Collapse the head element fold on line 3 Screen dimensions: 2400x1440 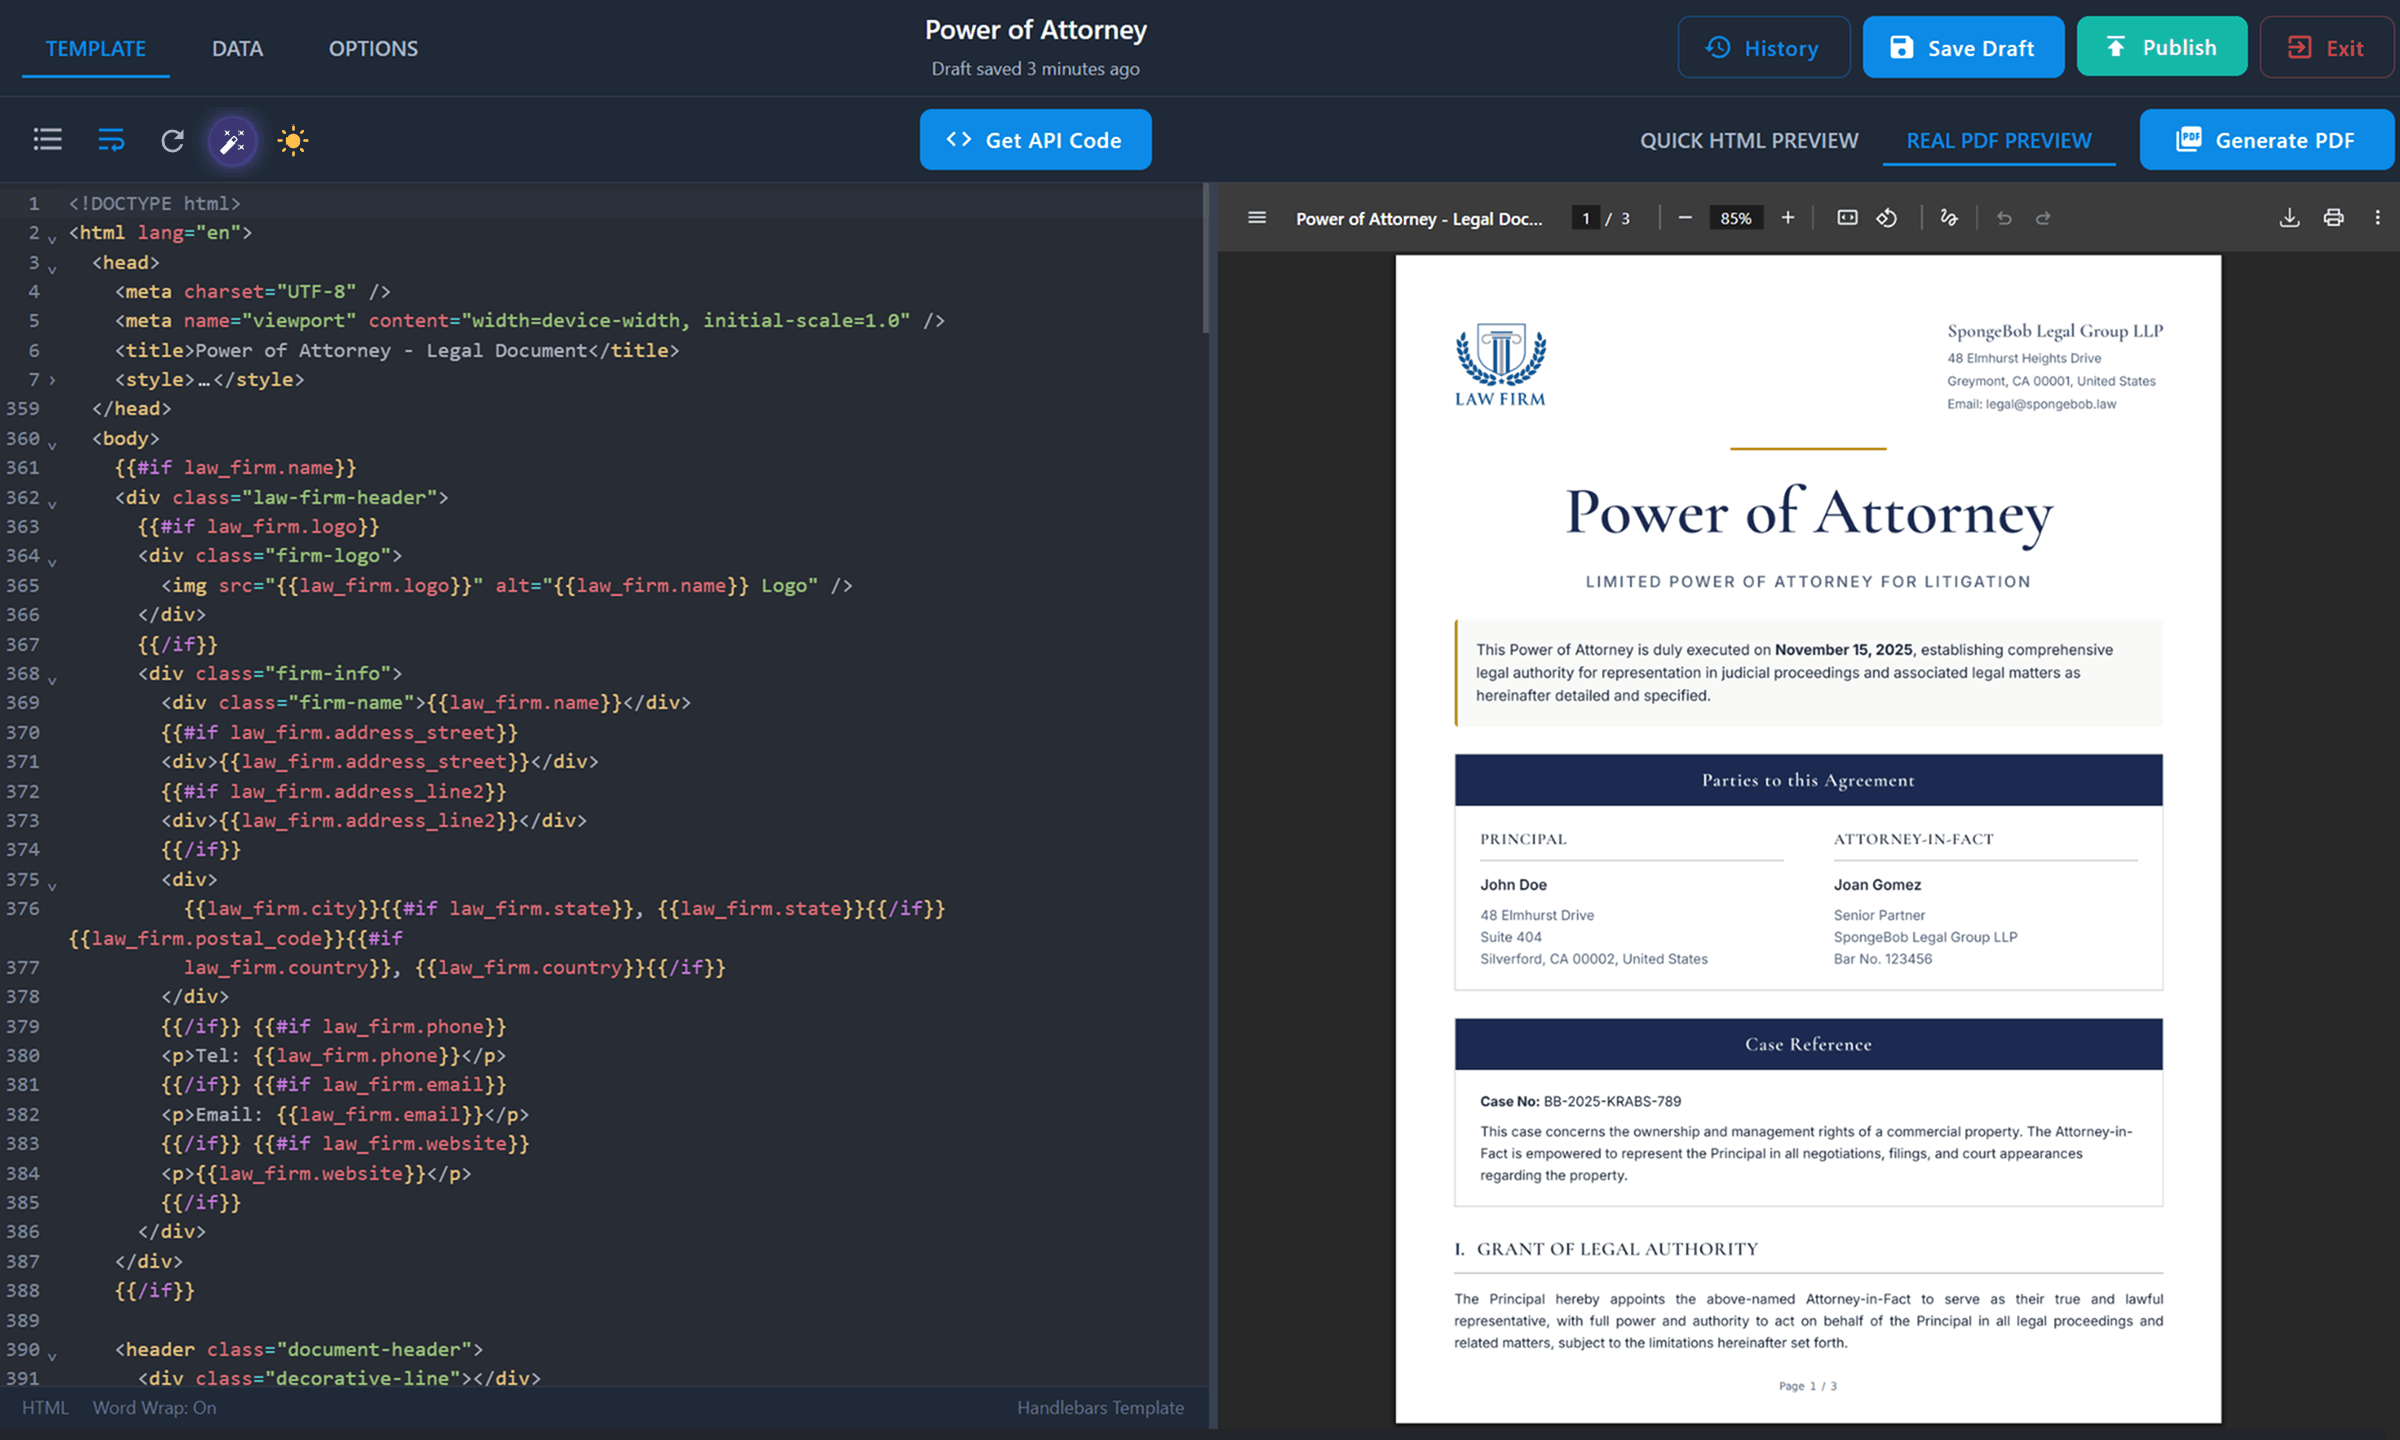point(52,267)
